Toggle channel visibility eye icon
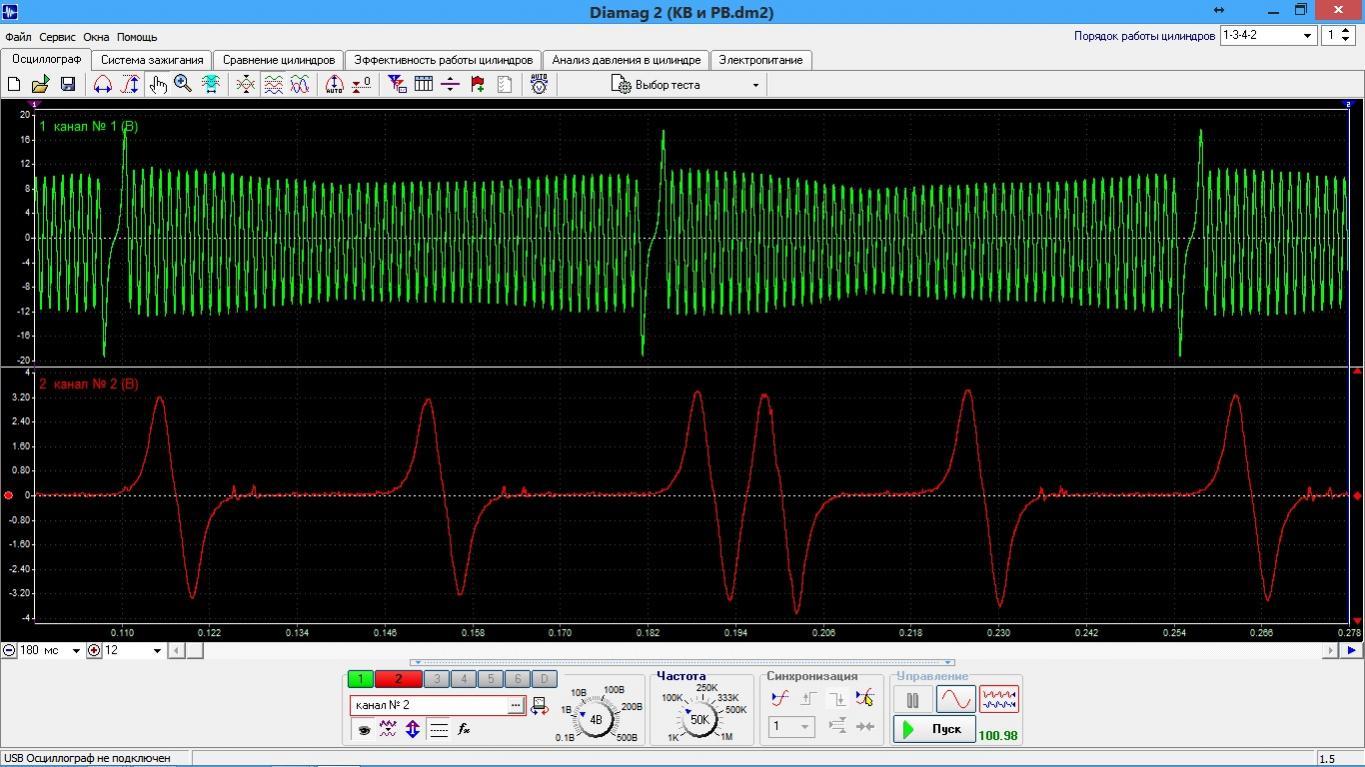The image size is (1365, 767). (x=363, y=730)
